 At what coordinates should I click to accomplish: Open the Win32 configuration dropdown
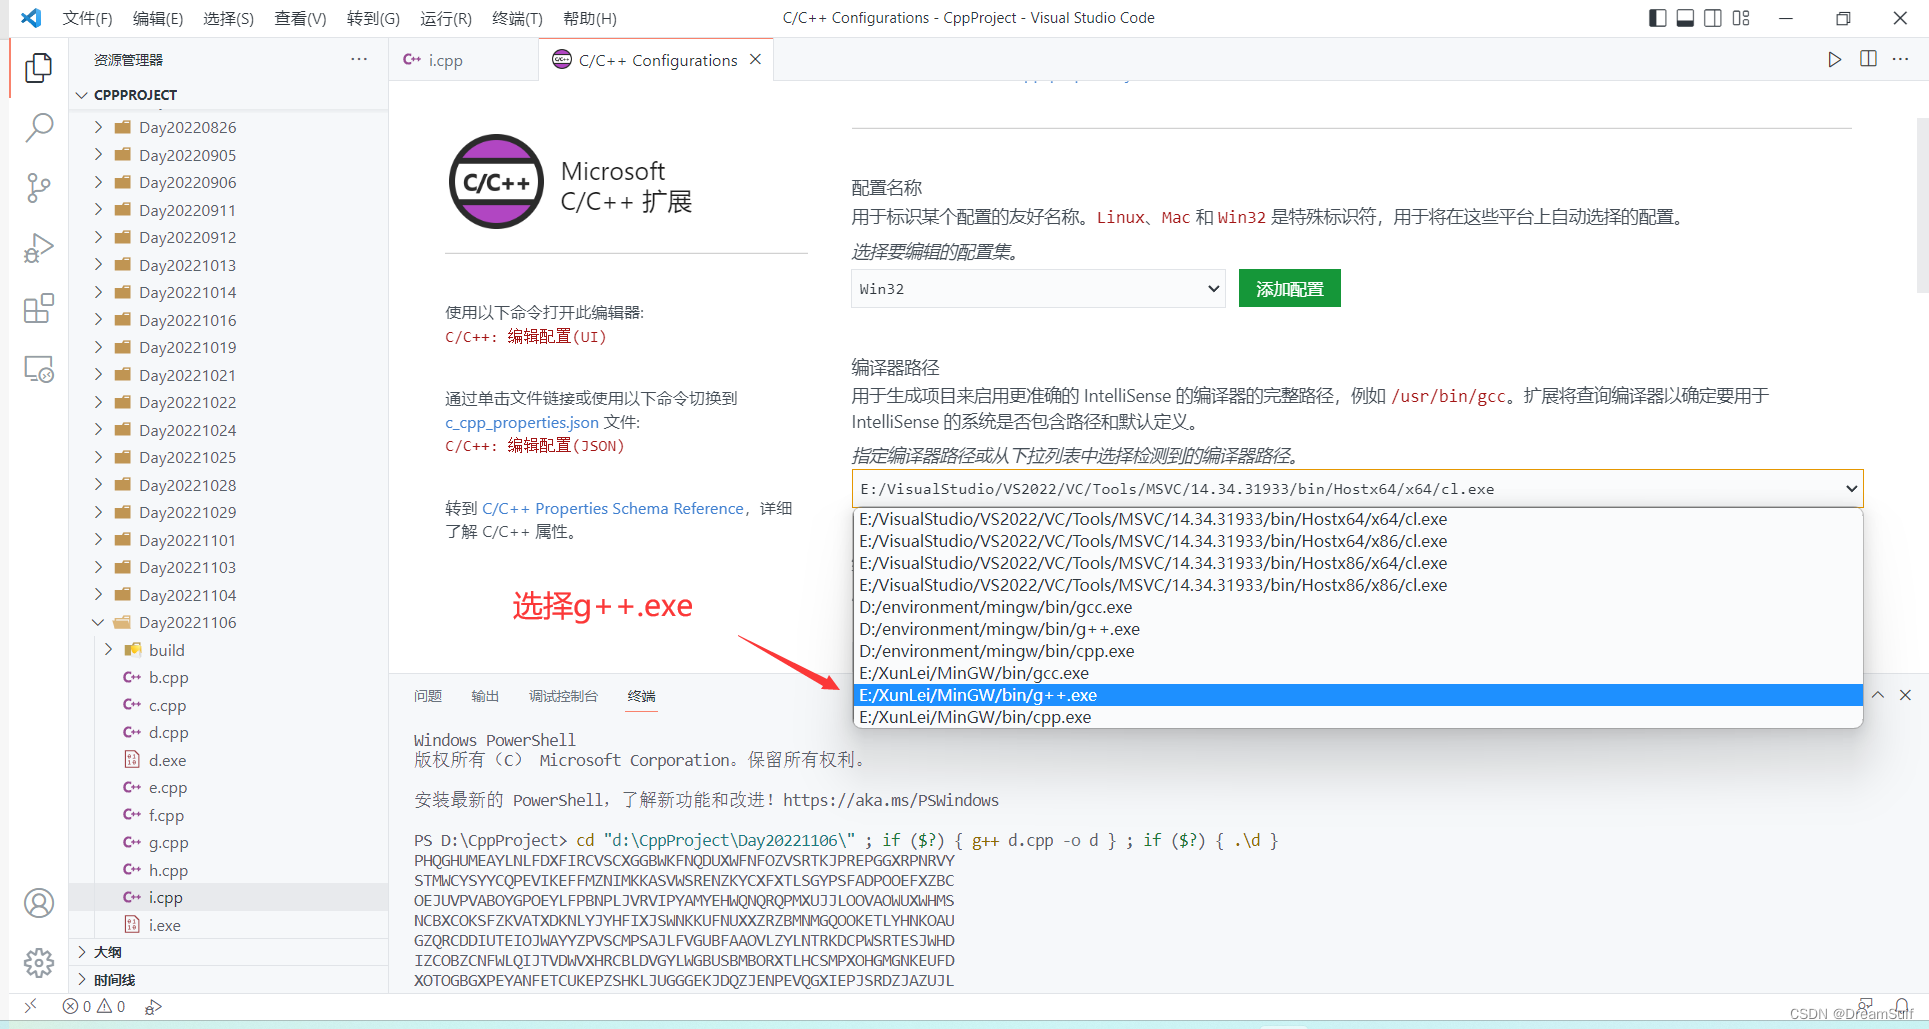[x=1038, y=289]
